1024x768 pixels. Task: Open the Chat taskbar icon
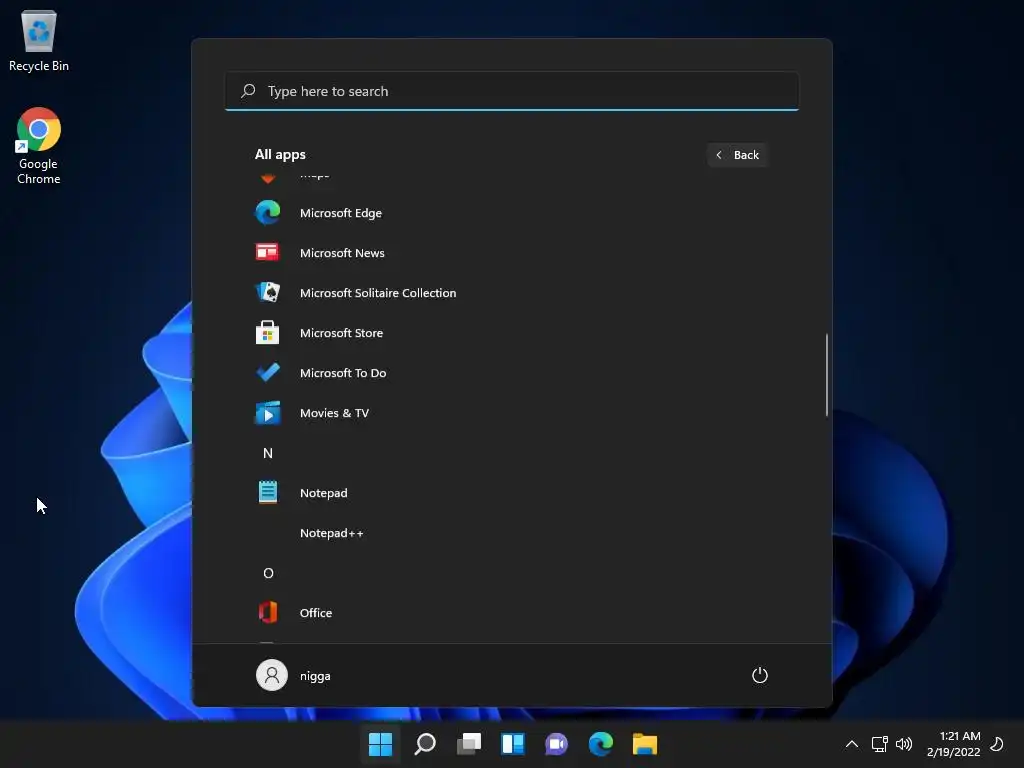point(556,744)
